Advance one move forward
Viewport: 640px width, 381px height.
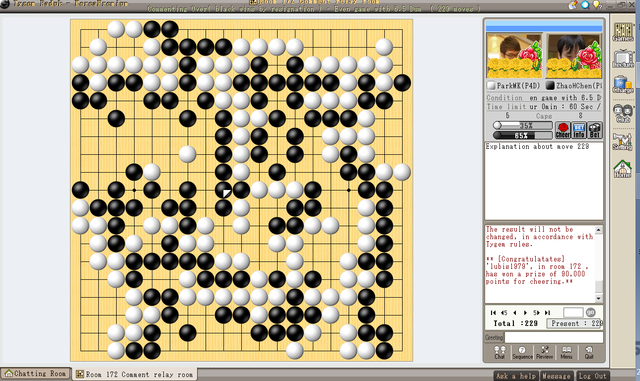[x=525, y=312]
